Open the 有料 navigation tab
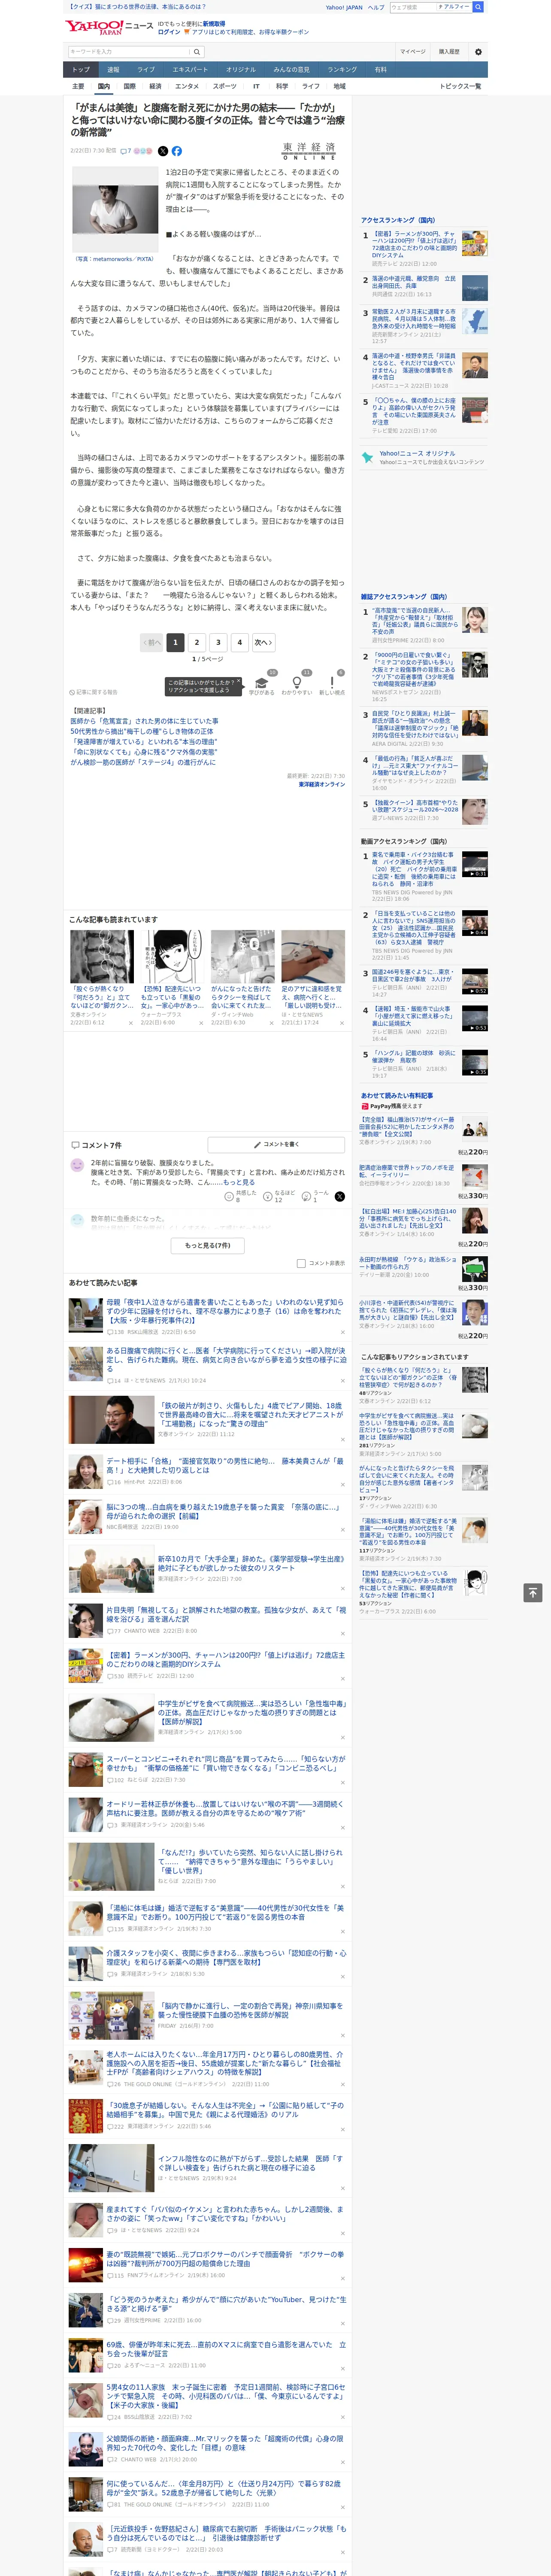The height and width of the screenshot is (2576, 551). coord(380,69)
